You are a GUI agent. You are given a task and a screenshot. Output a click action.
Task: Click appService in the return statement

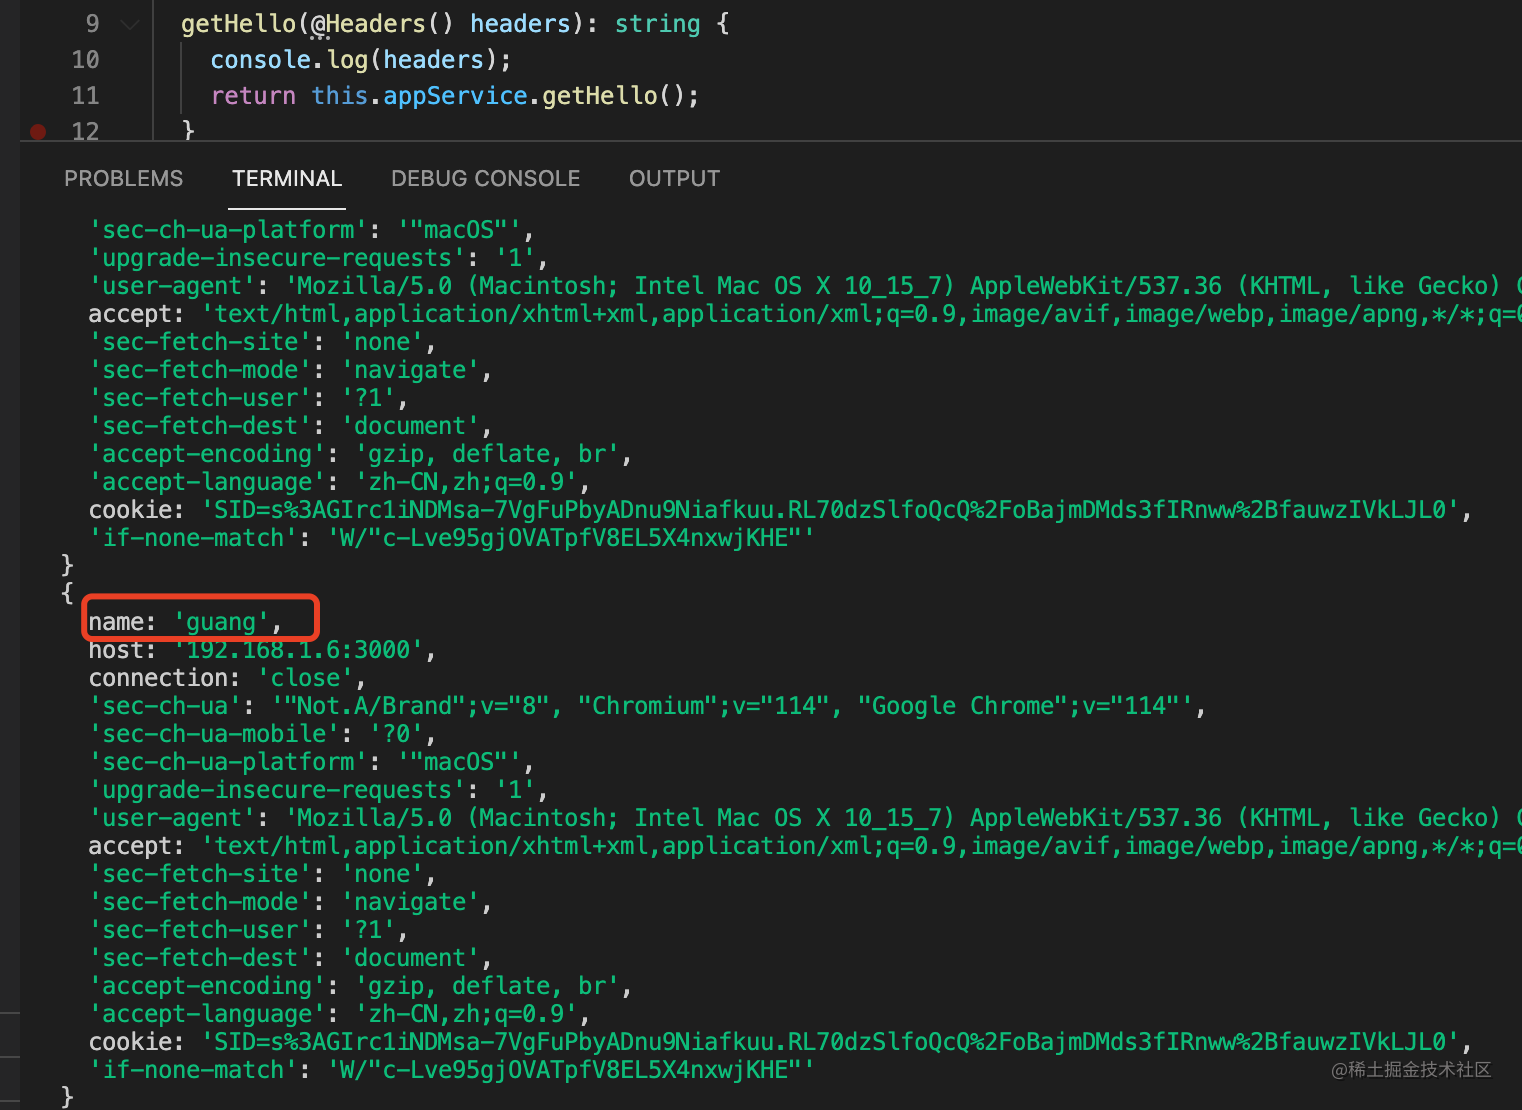(x=455, y=96)
